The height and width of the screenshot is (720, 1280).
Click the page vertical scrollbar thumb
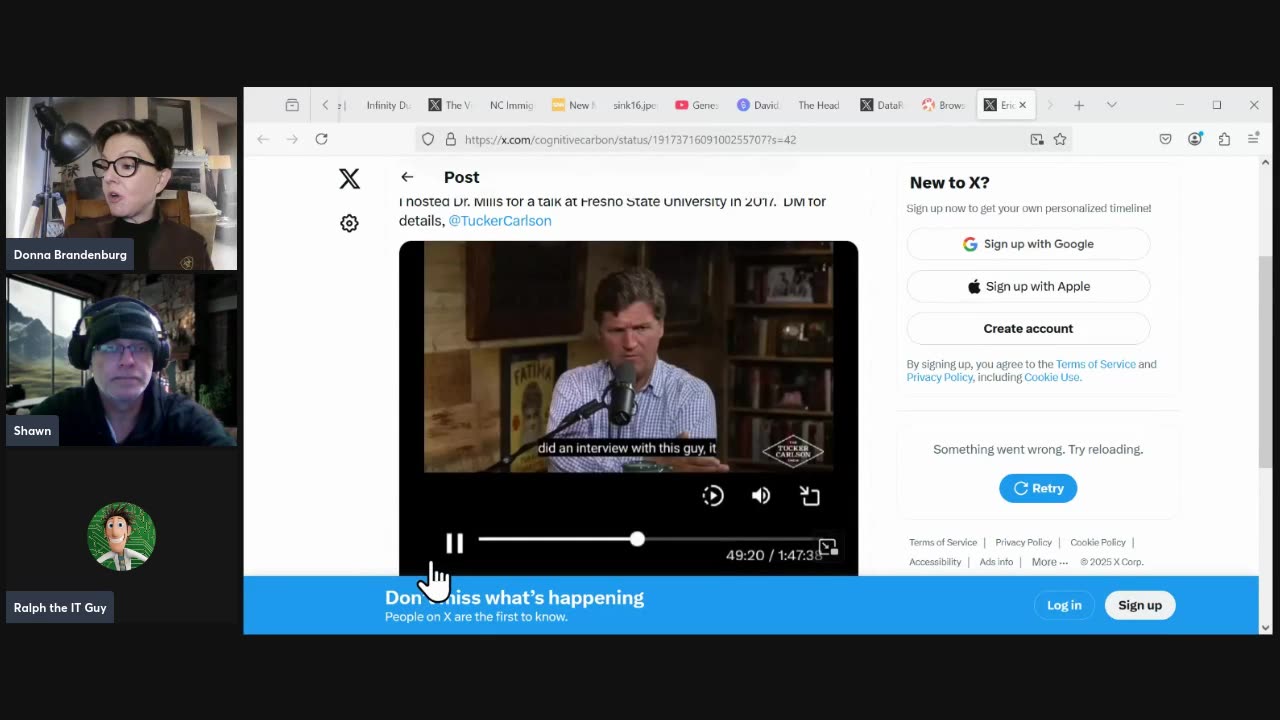coord(1265,361)
